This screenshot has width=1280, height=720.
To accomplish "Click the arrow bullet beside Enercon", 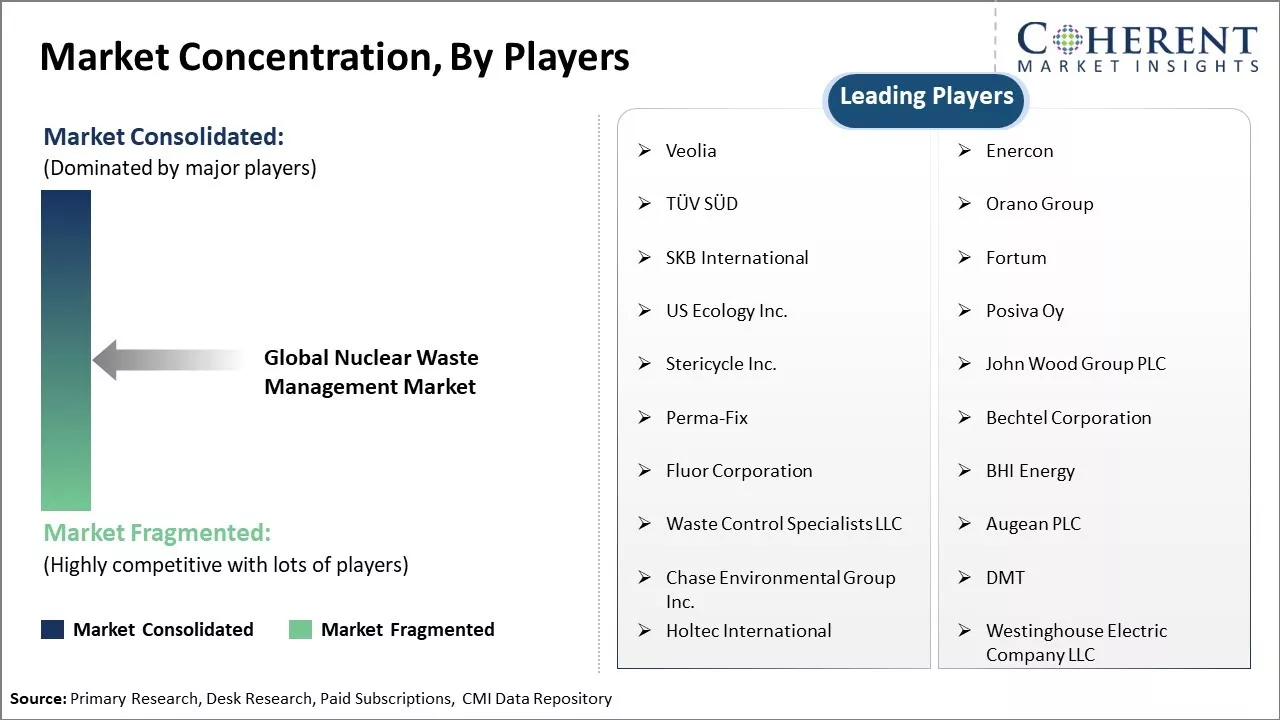I will [x=965, y=151].
